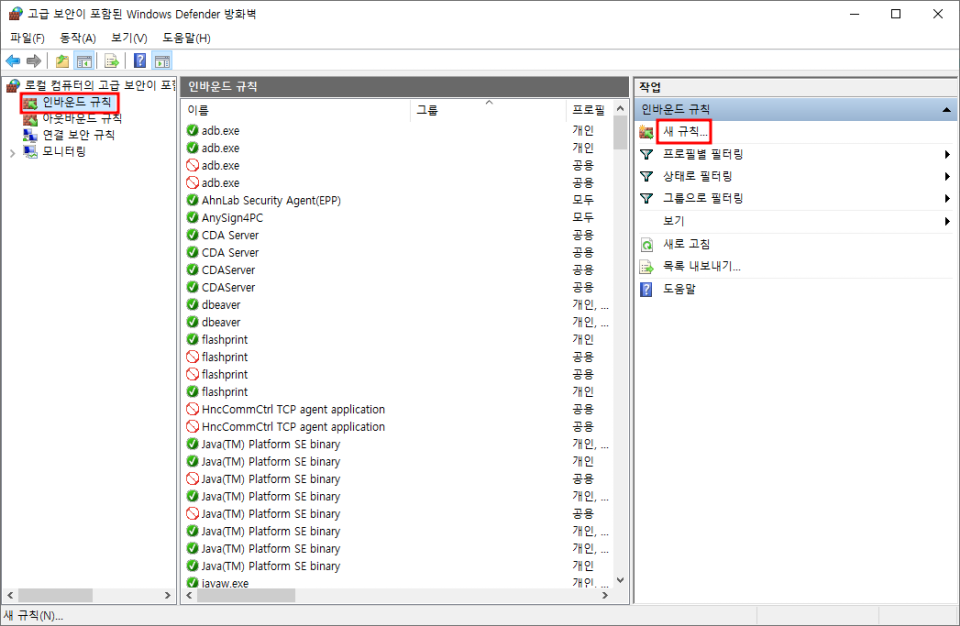Screen dimensions: 960x626
Task: Minimize the Windows Defender firewall window
Action: point(855,13)
